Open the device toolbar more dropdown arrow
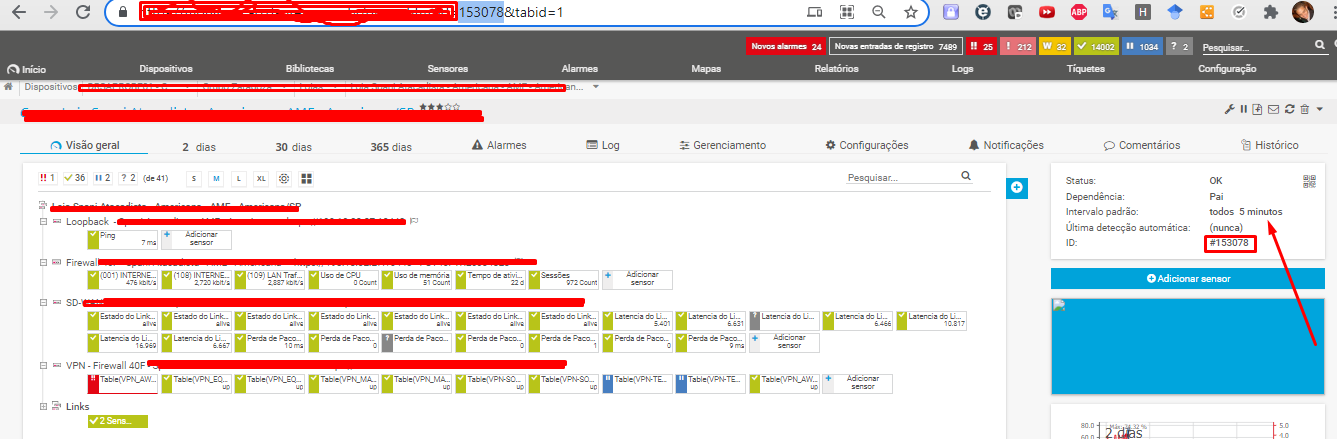The width and height of the screenshot is (1337, 439). click(x=1320, y=109)
